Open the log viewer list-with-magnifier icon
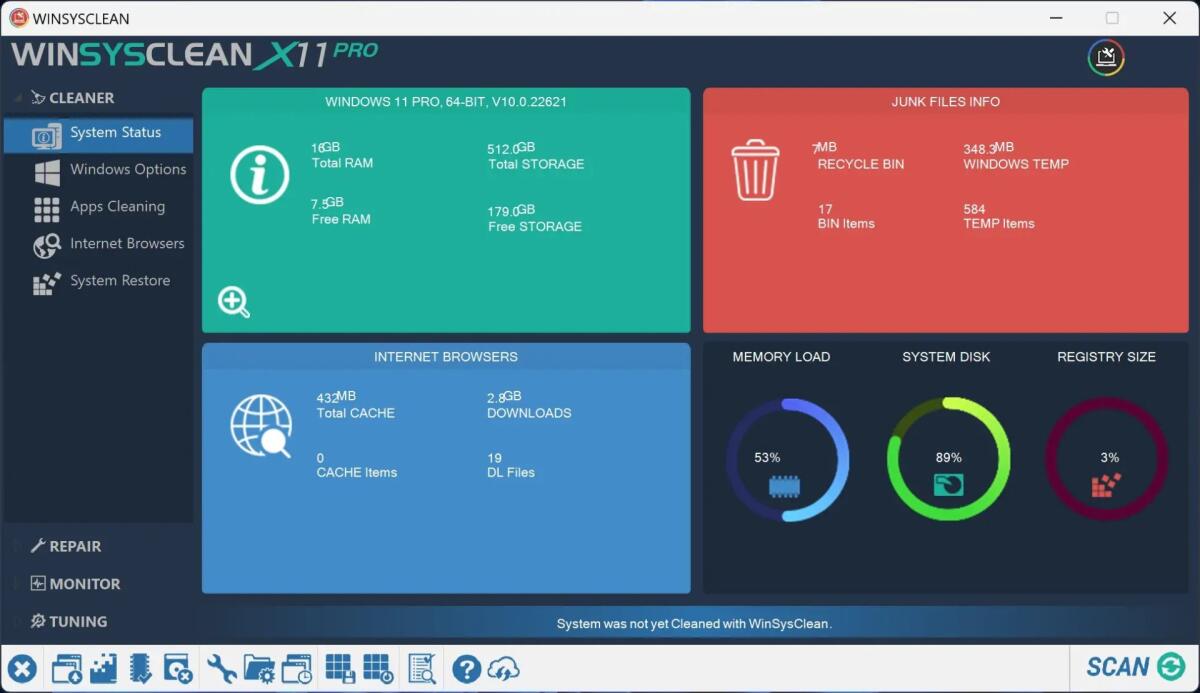 point(421,668)
